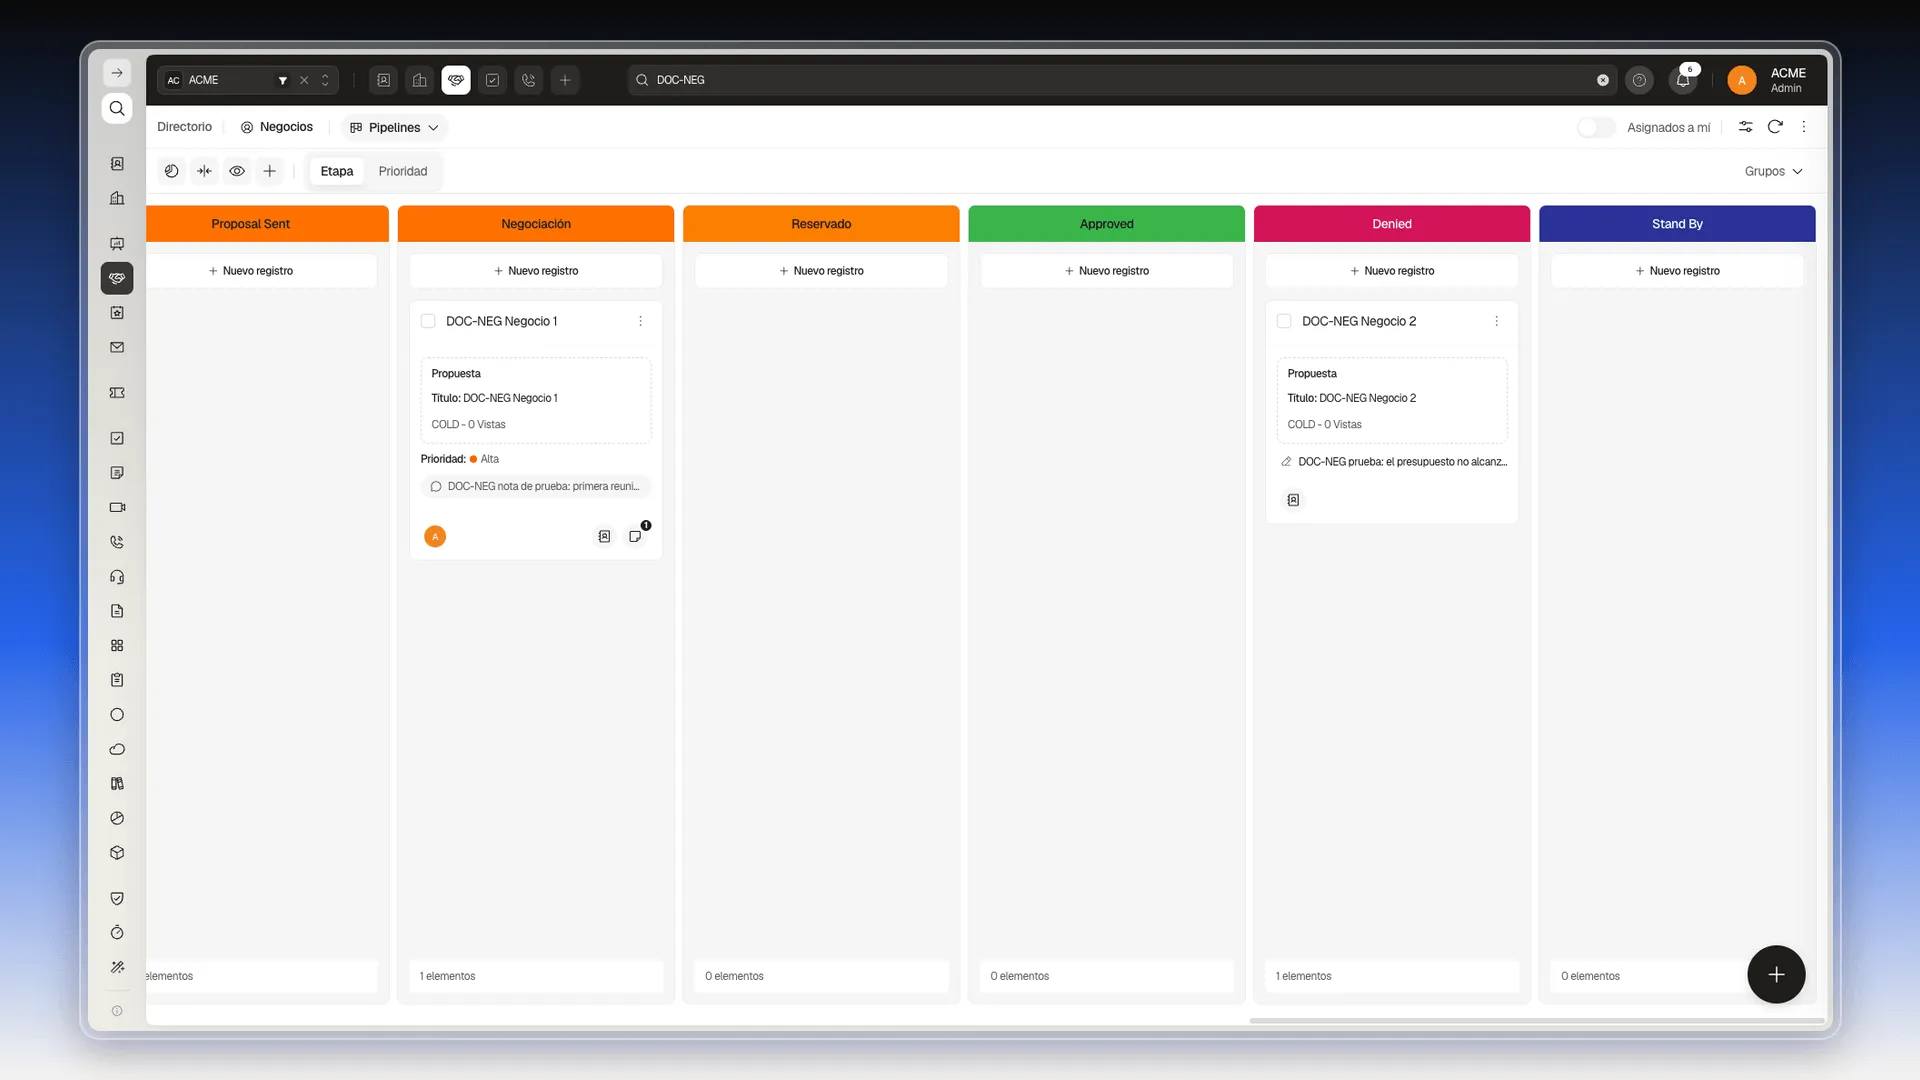Screen dimensions: 1920x1080
Task: Open the pie chart view icon in toolbar
Action: (x=172, y=171)
